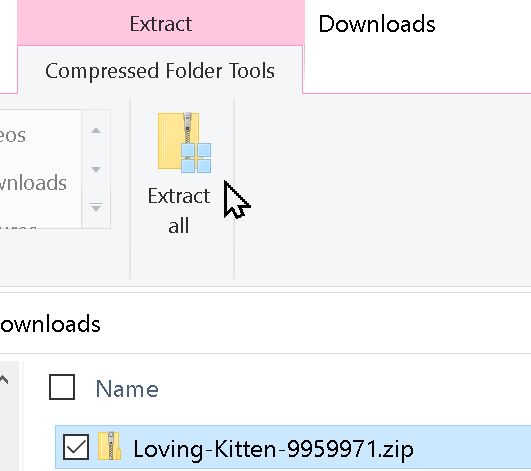This screenshot has height=471, width=531.
Task: Uncheck the Loving-Kitten-9959971.zip checkbox
Action: pos(76,447)
